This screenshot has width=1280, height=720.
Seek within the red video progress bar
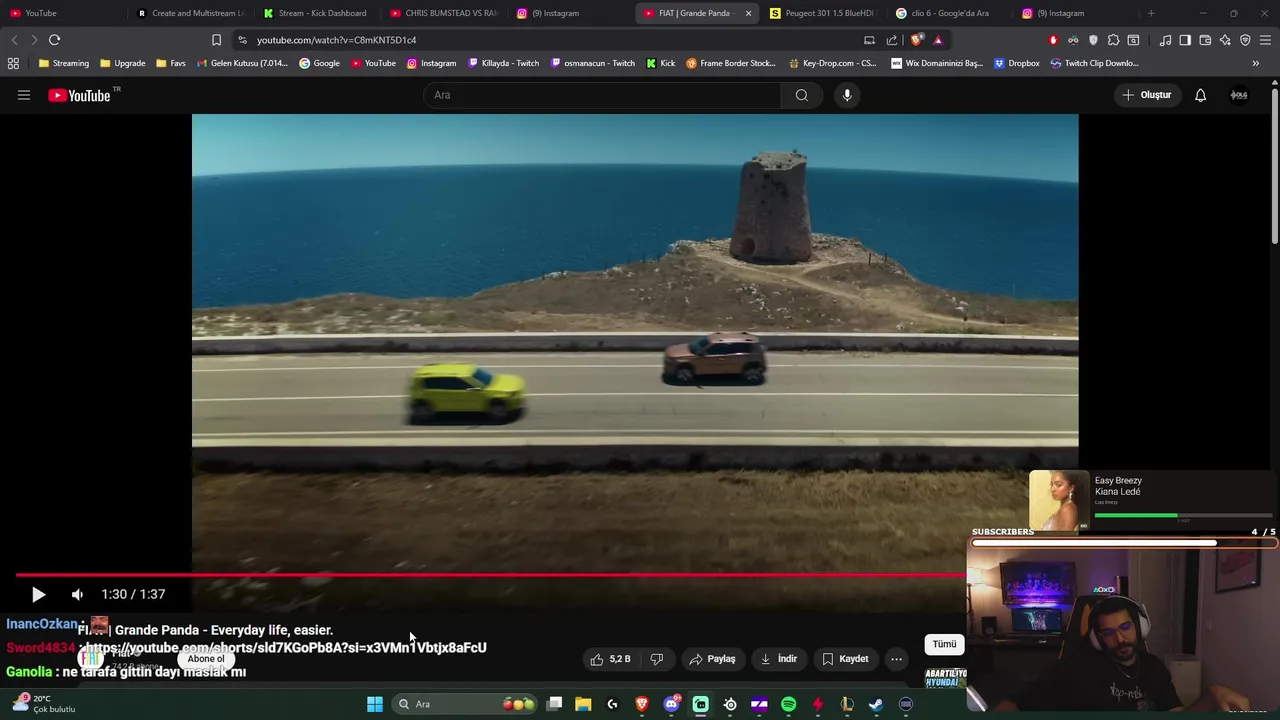pyautogui.click(x=490, y=575)
